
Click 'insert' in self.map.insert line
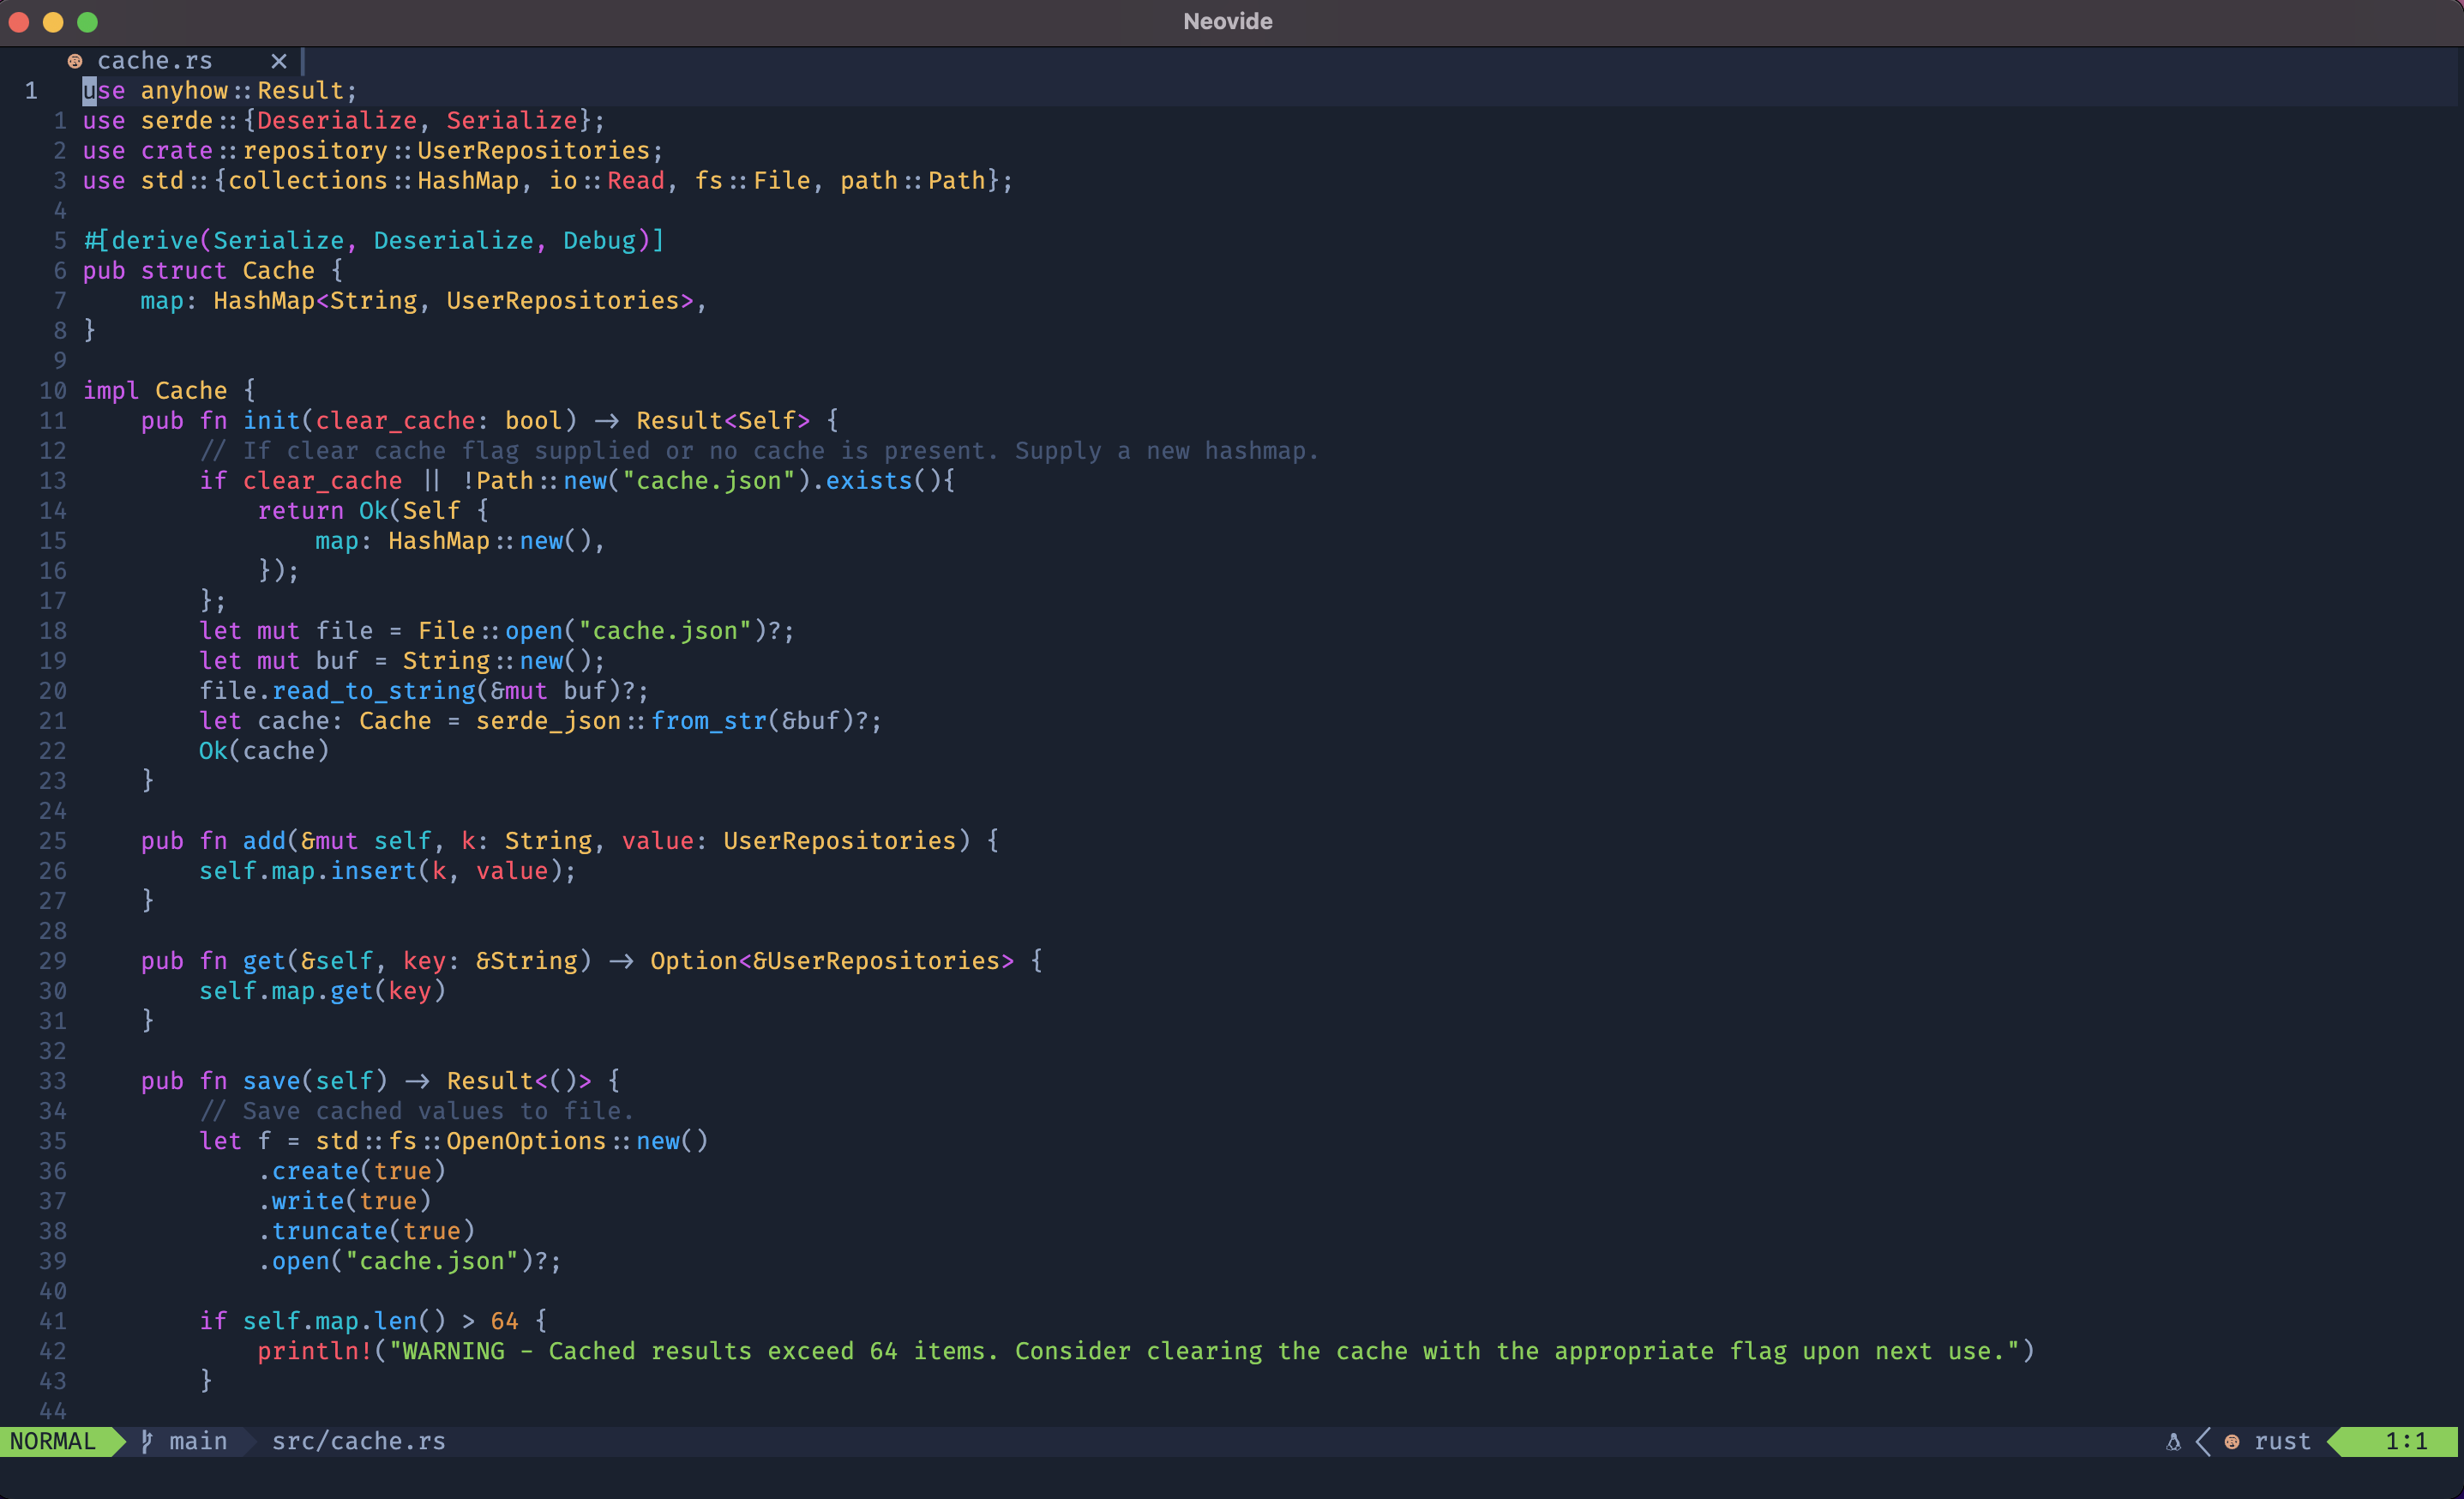coord(374,871)
